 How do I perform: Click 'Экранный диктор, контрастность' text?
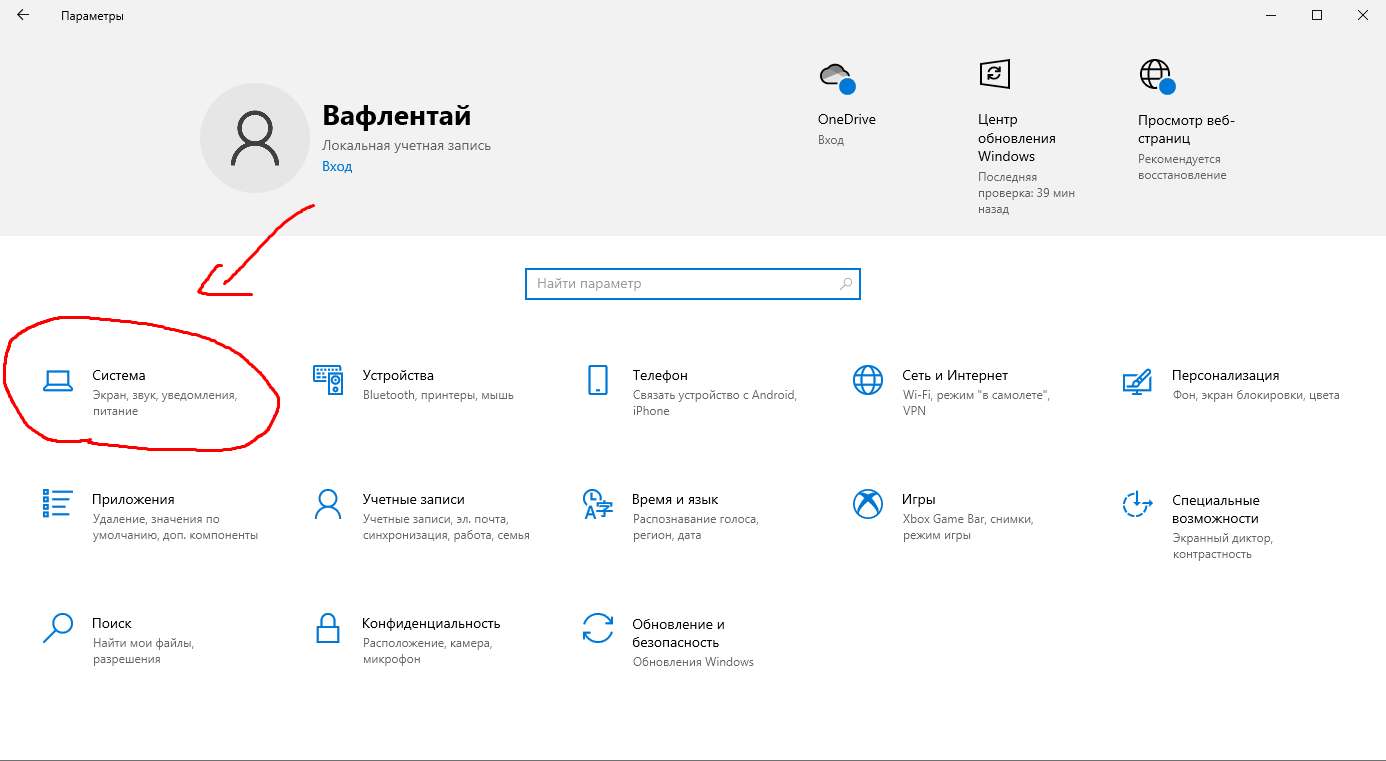click(1223, 546)
